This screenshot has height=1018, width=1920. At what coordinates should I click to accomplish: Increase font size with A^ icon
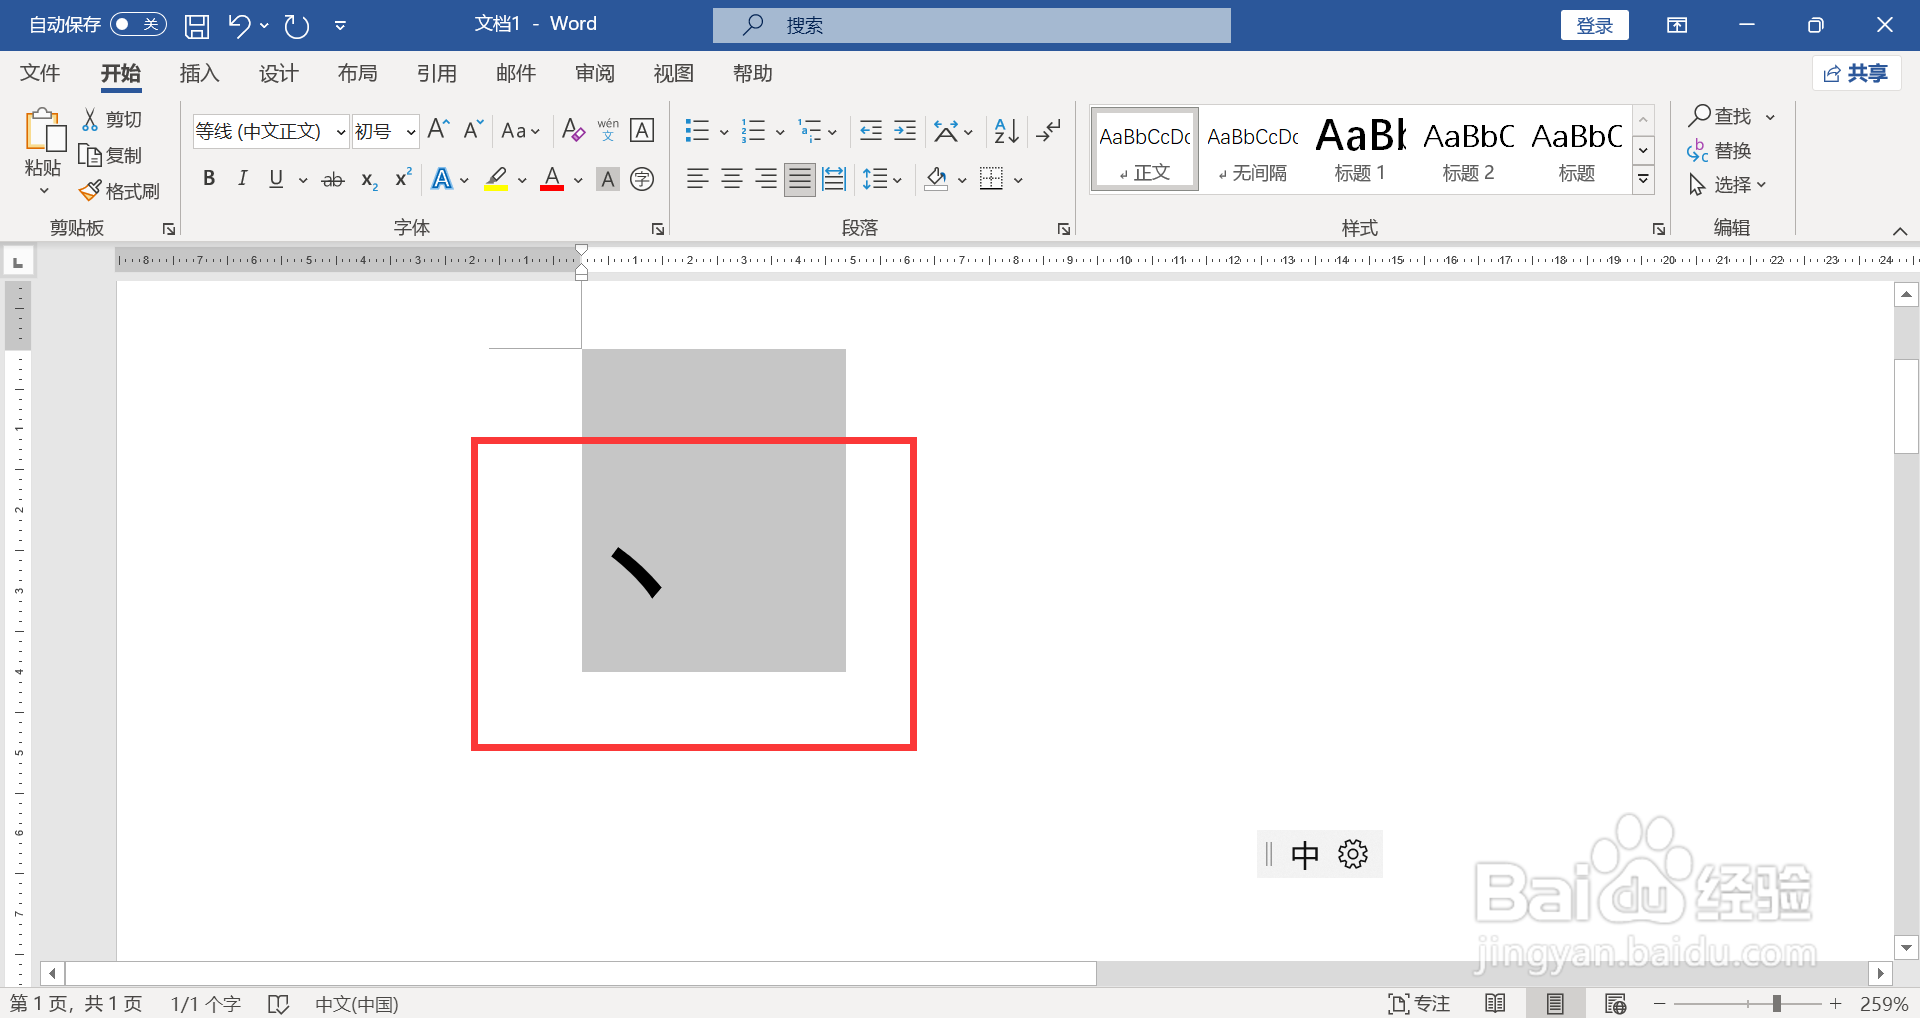pyautogui.click(x=438, y=130)
